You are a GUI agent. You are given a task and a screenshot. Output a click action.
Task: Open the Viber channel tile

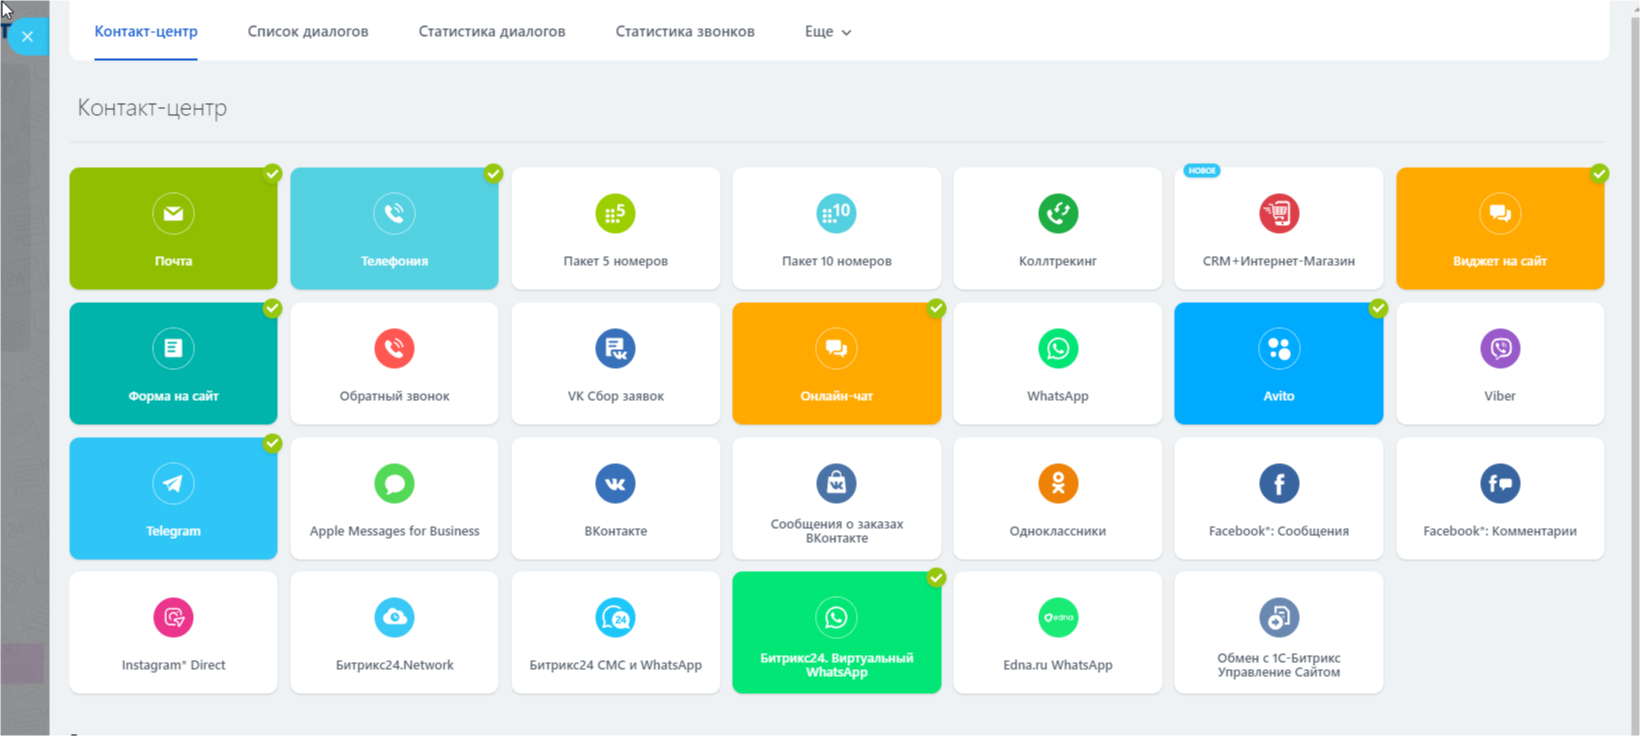click(1500, 364)
